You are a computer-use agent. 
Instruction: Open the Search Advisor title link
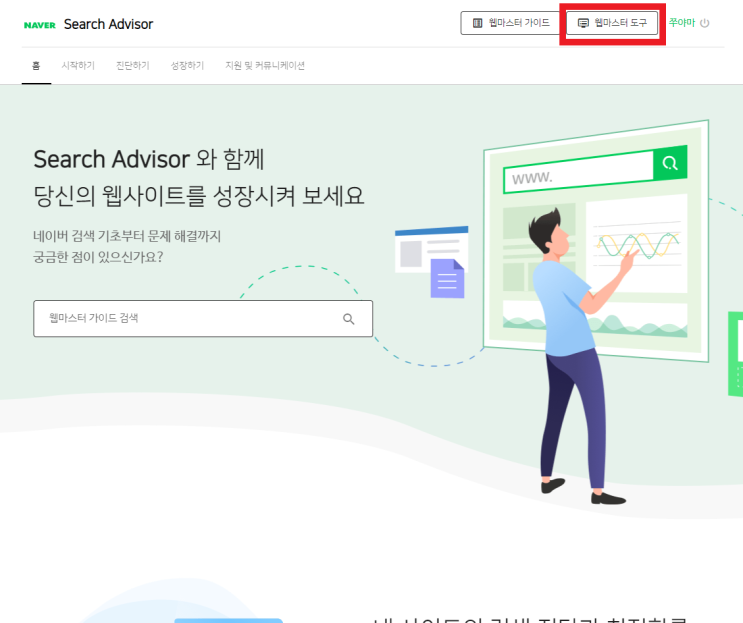(109, 24)
